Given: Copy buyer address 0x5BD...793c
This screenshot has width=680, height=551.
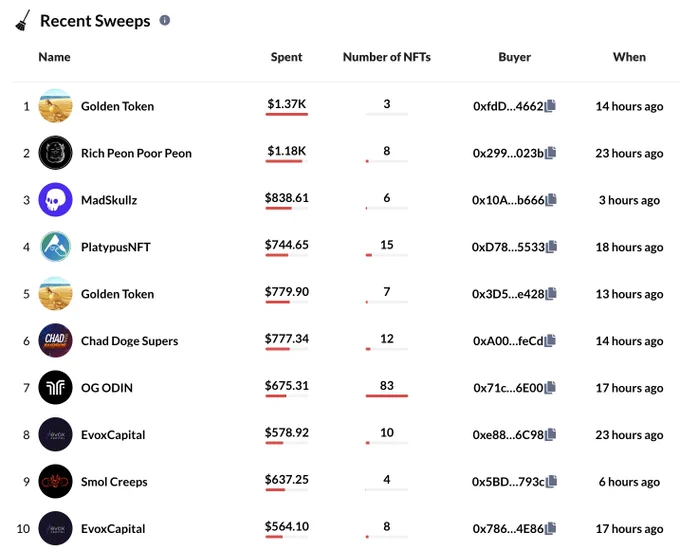Looking at the screenshot, I should (551, 481).
